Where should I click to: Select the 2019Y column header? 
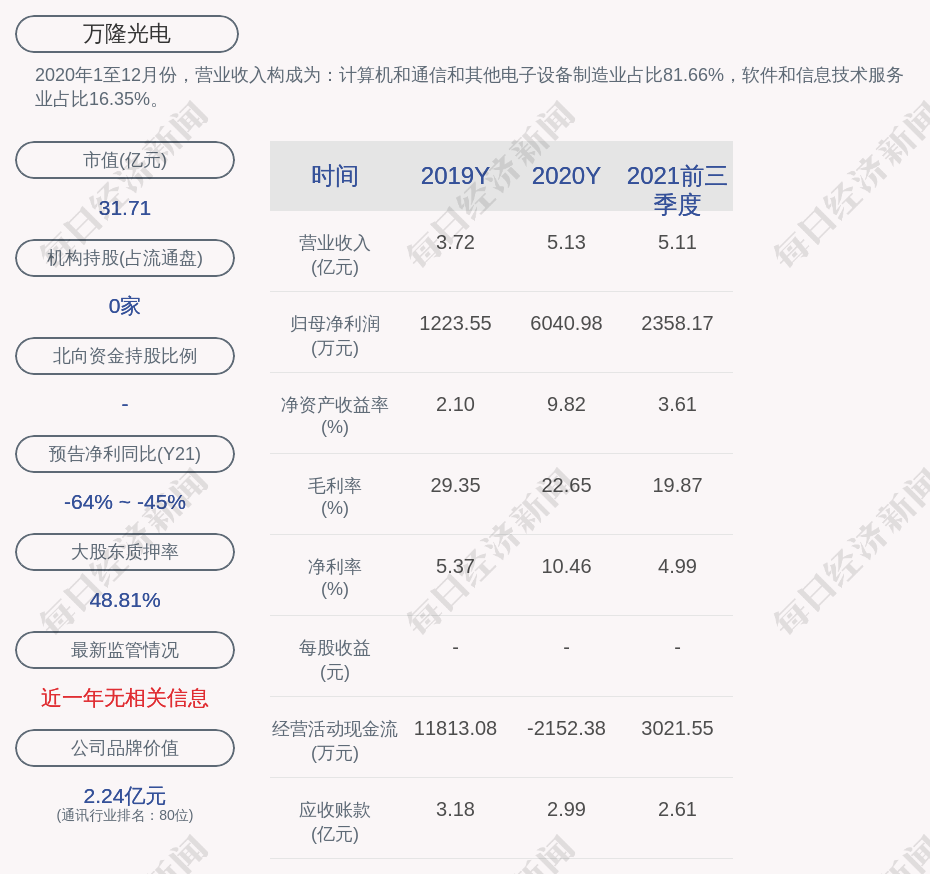(456, 176)
